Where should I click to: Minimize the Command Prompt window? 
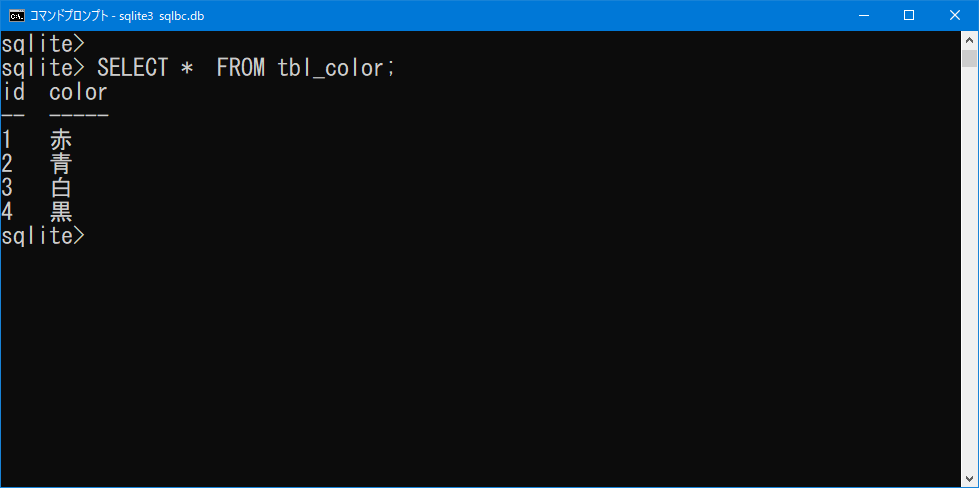863,16
